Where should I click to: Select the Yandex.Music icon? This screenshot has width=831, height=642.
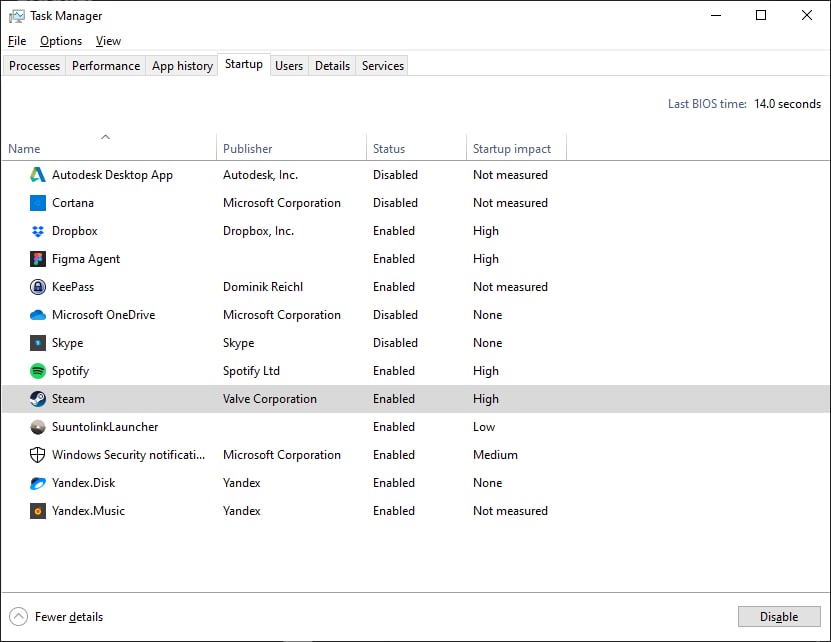(x=38, y=511)
